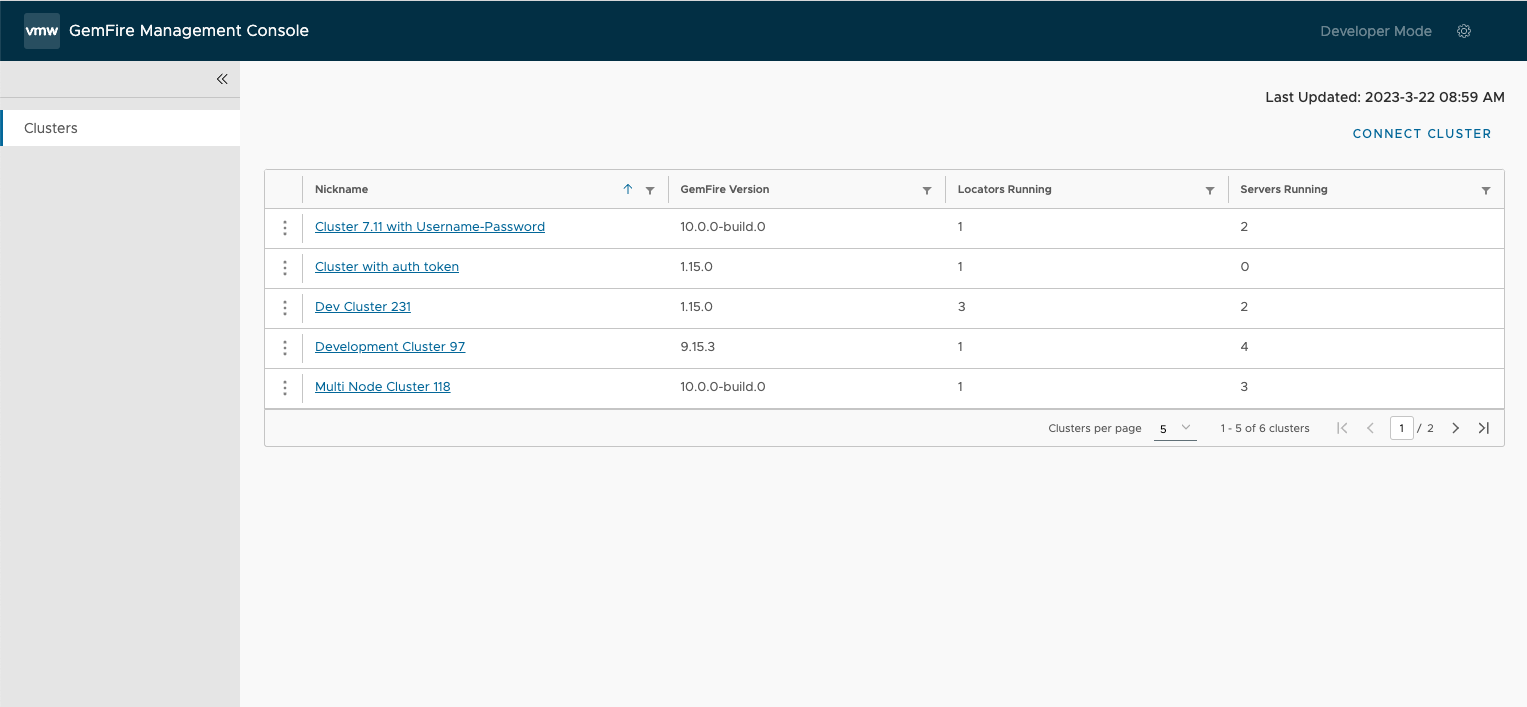Open the Servers Running column filter
This screenshot has width=1527, height=707.
tap(1486, 190)
